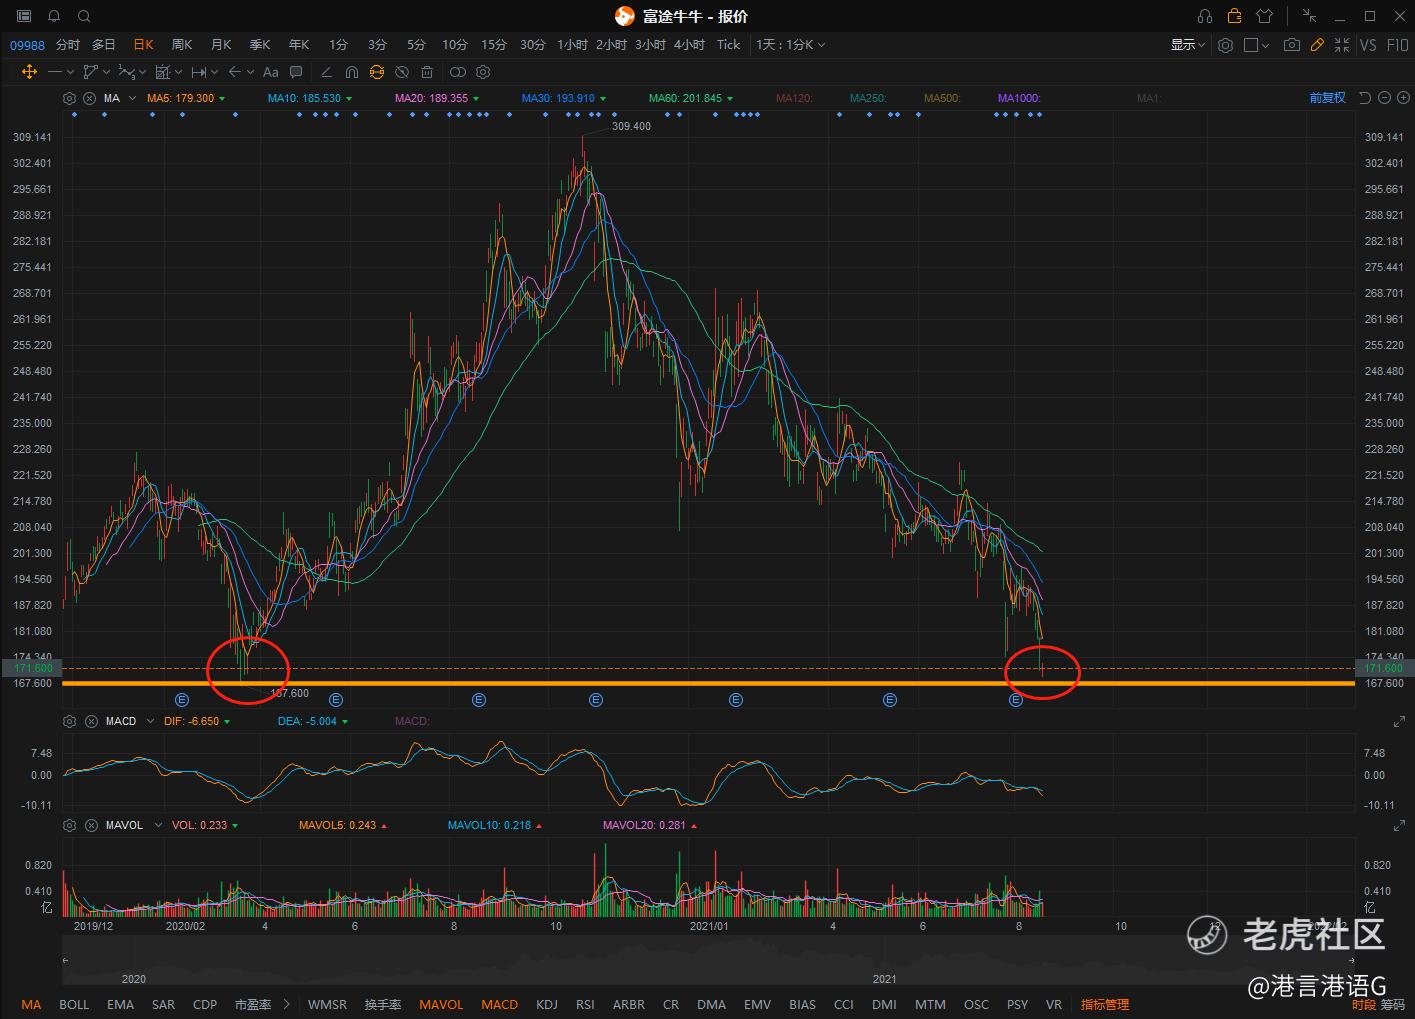Switch to the 周K weekly tab
Viewport: 1415px width, 1019px height.
coord(182,45)
